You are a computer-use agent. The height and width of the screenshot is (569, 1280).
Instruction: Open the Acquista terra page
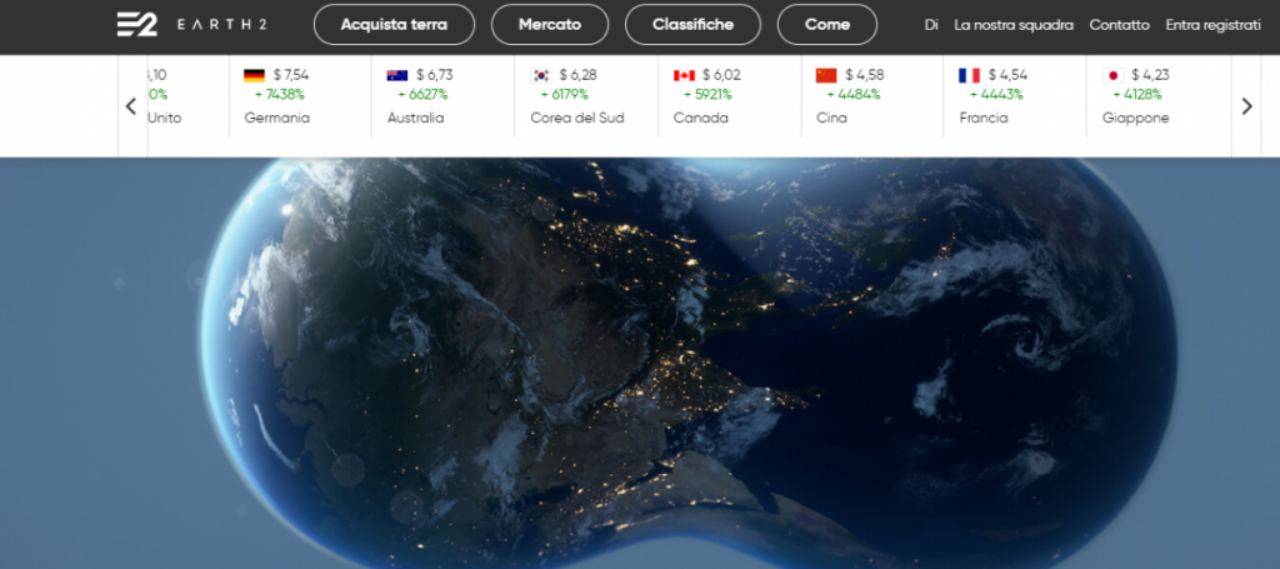(x=394, y=25)
